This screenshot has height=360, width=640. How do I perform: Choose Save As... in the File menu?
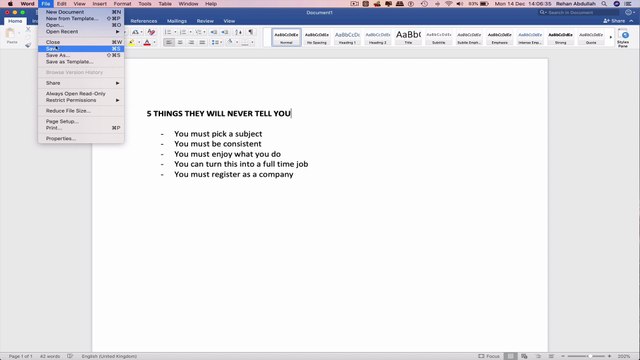point(81,55)
